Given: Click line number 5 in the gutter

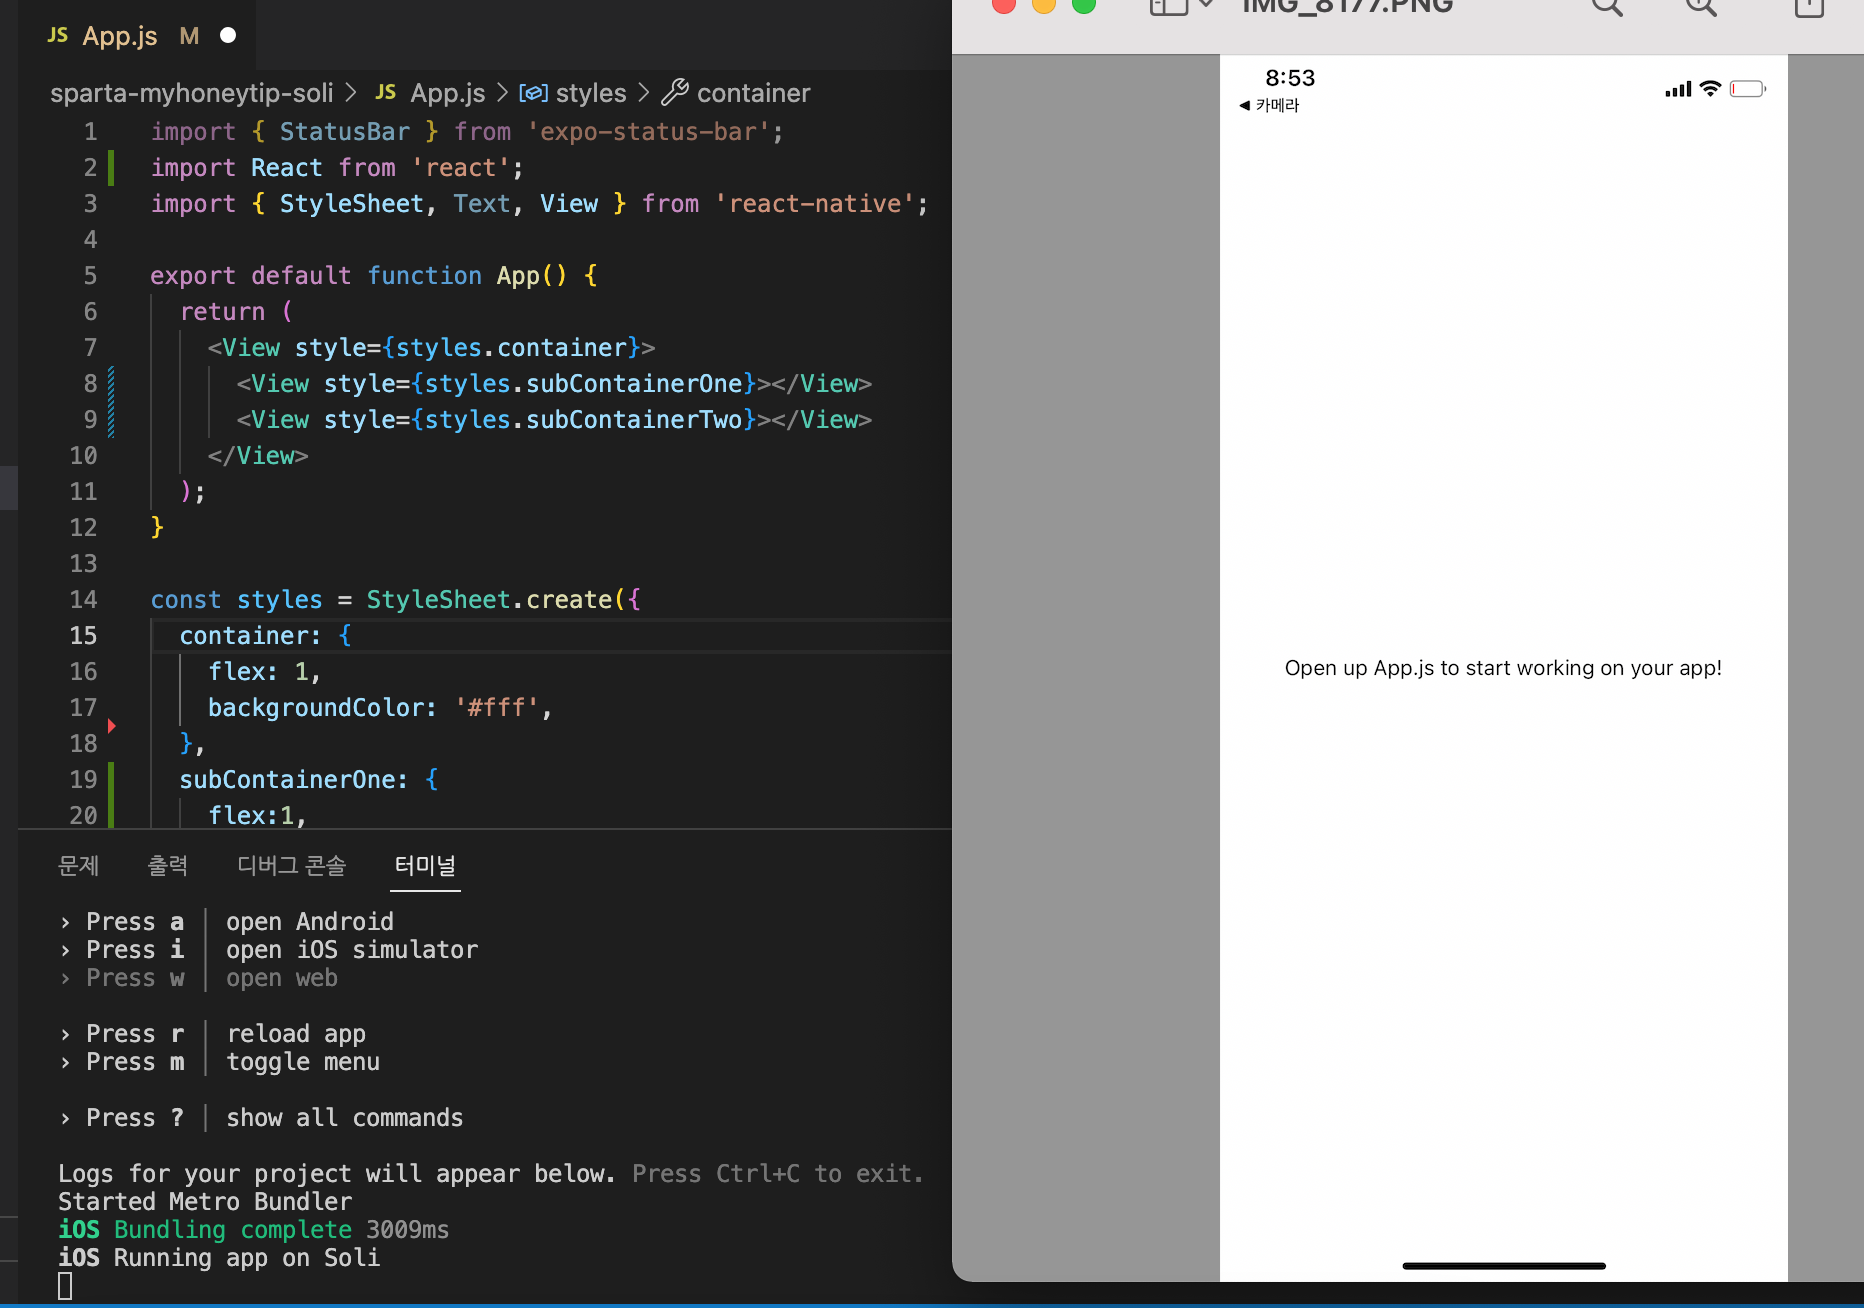Looking at the screenshot, I should [x=90, y=276].
